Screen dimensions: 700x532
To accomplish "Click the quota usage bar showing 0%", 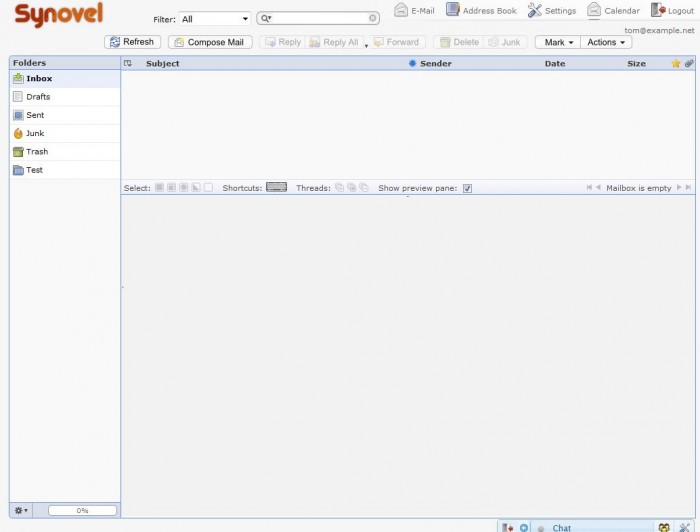I will pyautogui.click(x=82, y=510).
